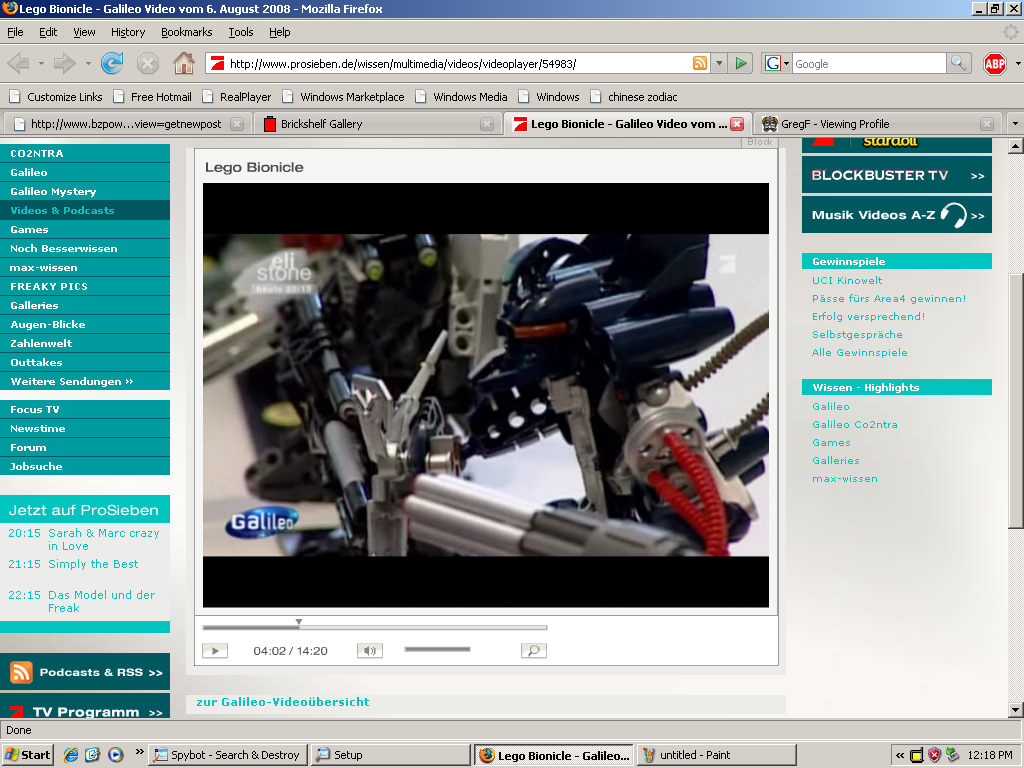Viewport: 1024px width, 768px height.
Task: Click the Google search box
Action: (x=869, y=63)
